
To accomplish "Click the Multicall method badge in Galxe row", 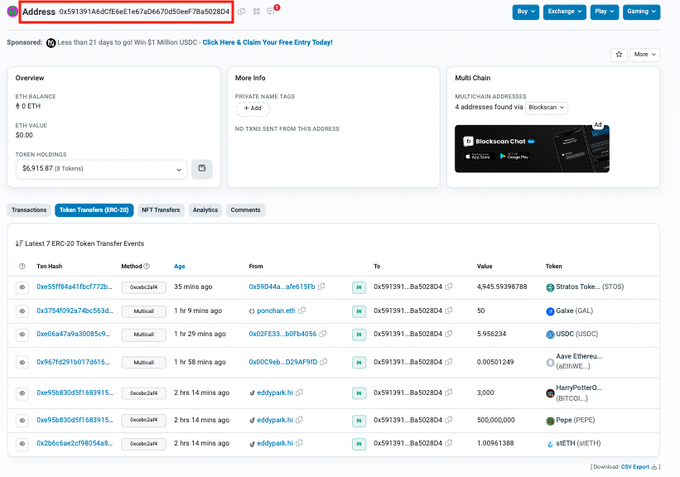I will point(144,311).
